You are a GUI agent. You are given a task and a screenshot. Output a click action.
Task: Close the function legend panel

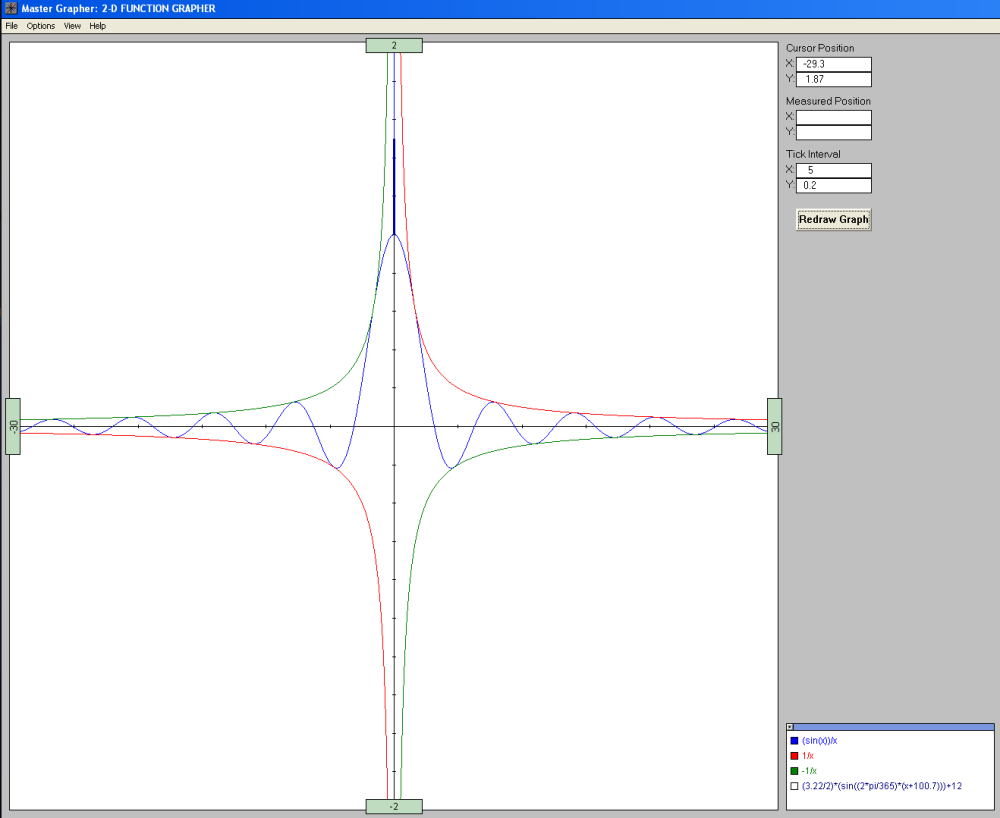[790, 727]
